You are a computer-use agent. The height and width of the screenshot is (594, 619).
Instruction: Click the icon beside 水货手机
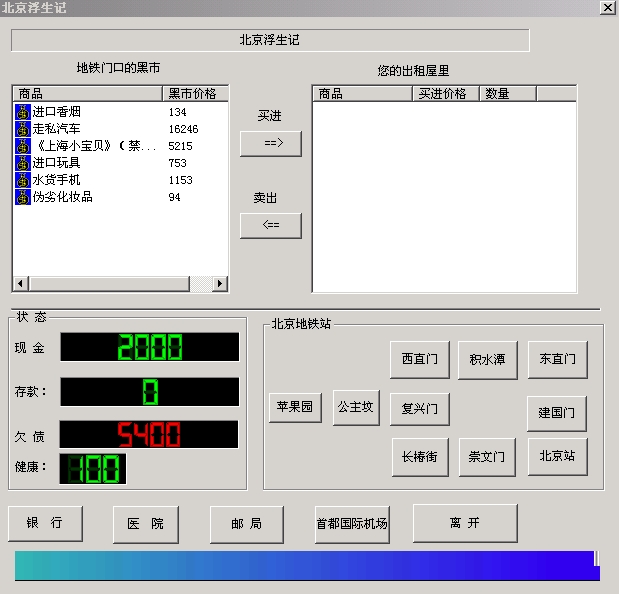(23, 180)
